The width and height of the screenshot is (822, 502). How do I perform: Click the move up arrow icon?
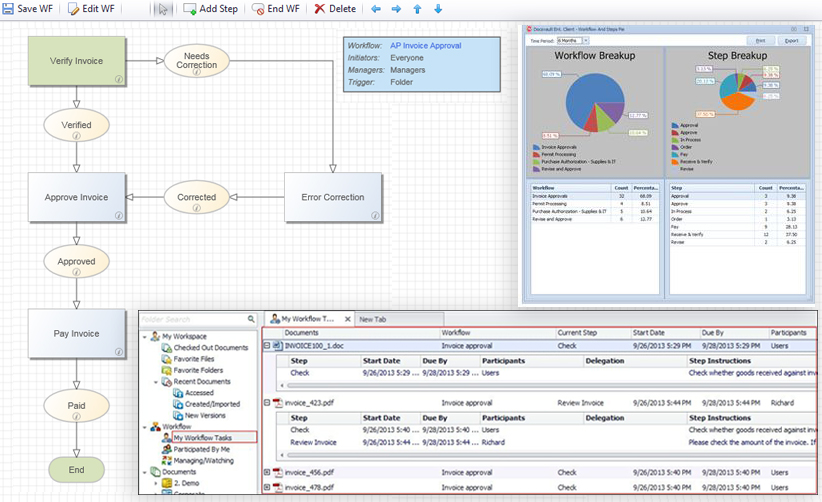pos(417,8)
